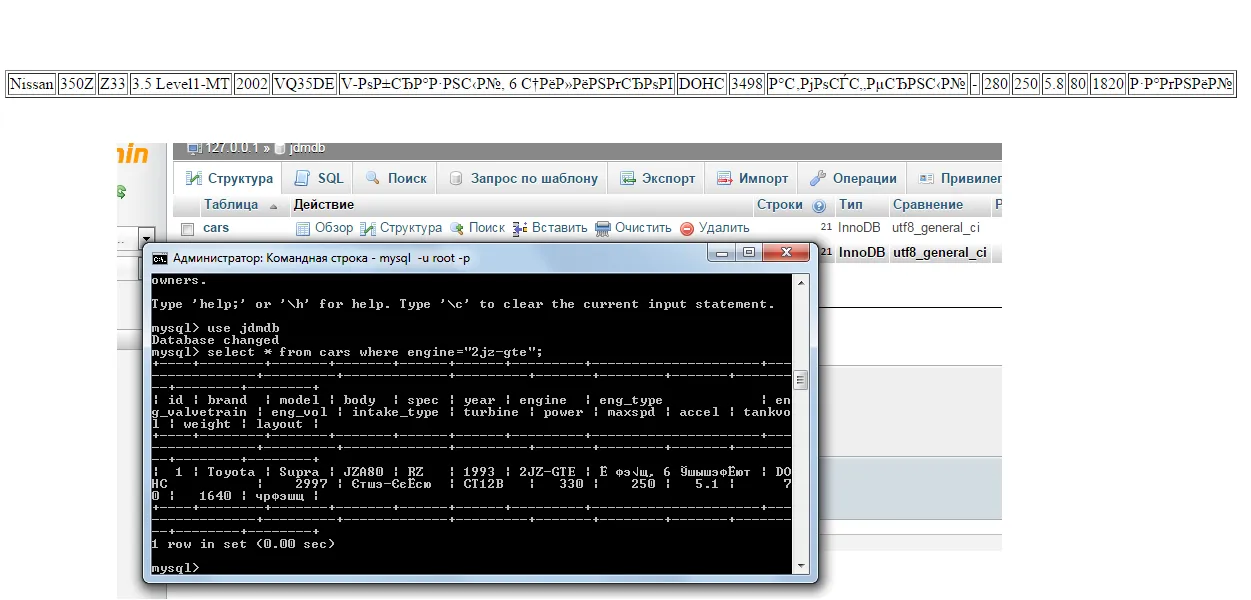Image resolution: width=1251 pixels, height=600 pixels.
Task: Open the SQL tab in phpMyAdmin
Action: pyautogui.click(x=319, y=179)
